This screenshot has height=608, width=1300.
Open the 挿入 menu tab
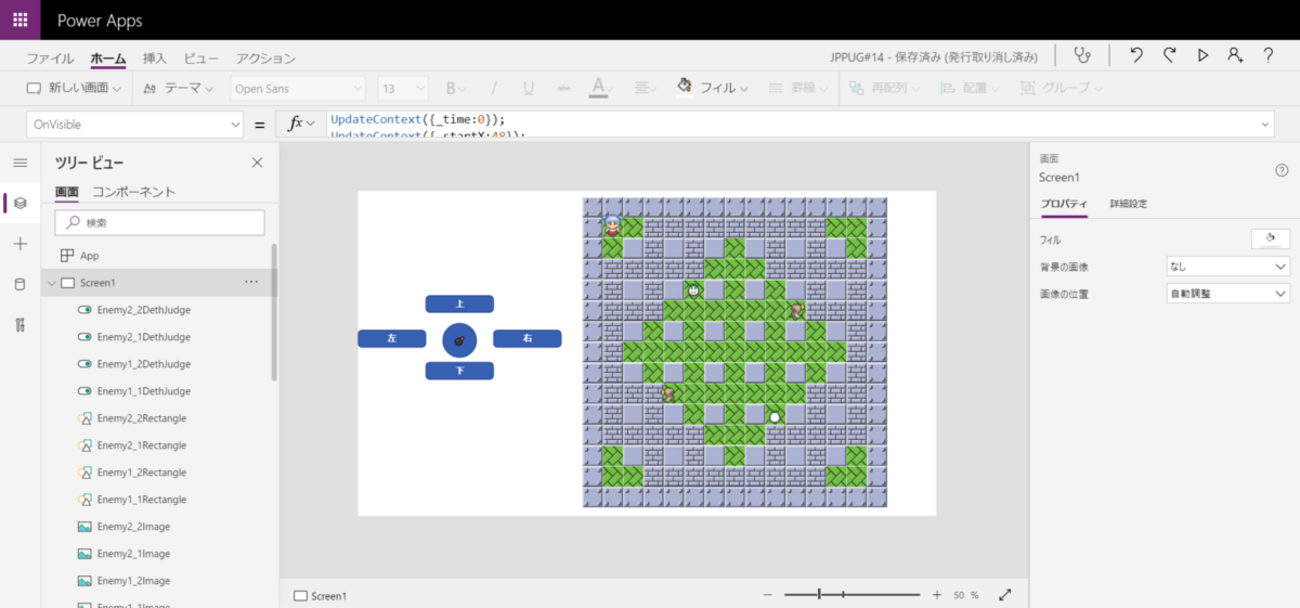[x=155, y=58]
